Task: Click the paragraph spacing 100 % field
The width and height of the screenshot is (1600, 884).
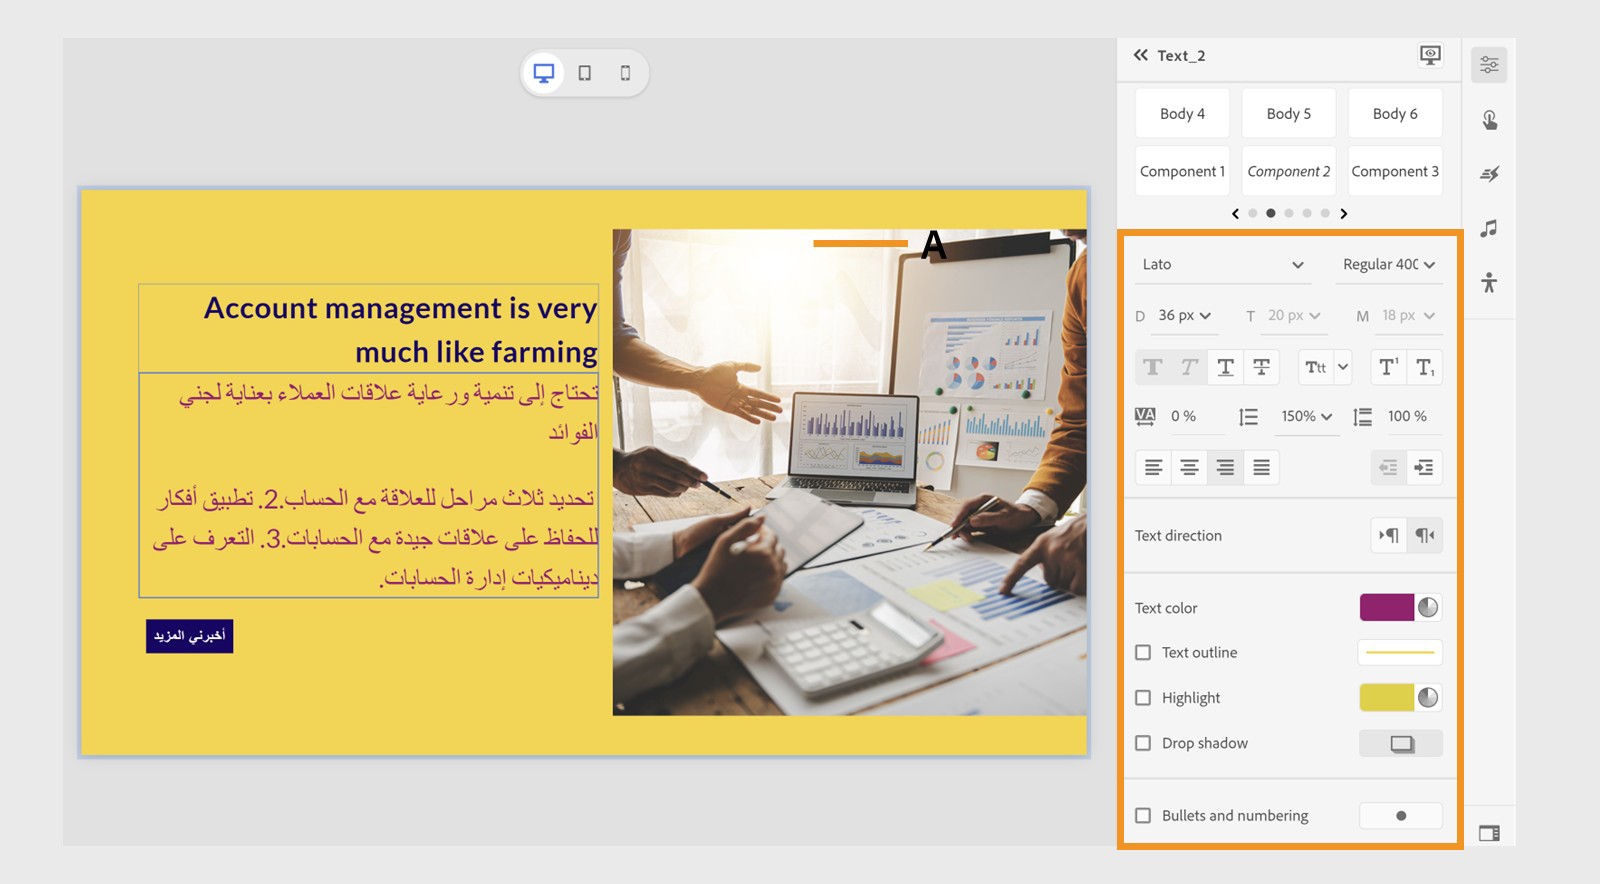Action: click(1412, 416)
